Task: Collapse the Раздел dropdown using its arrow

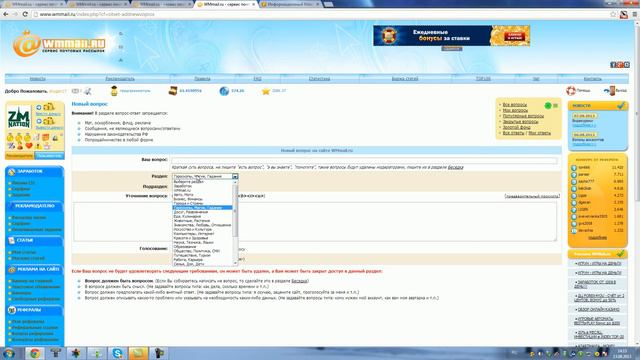Action: click(235, 176)
